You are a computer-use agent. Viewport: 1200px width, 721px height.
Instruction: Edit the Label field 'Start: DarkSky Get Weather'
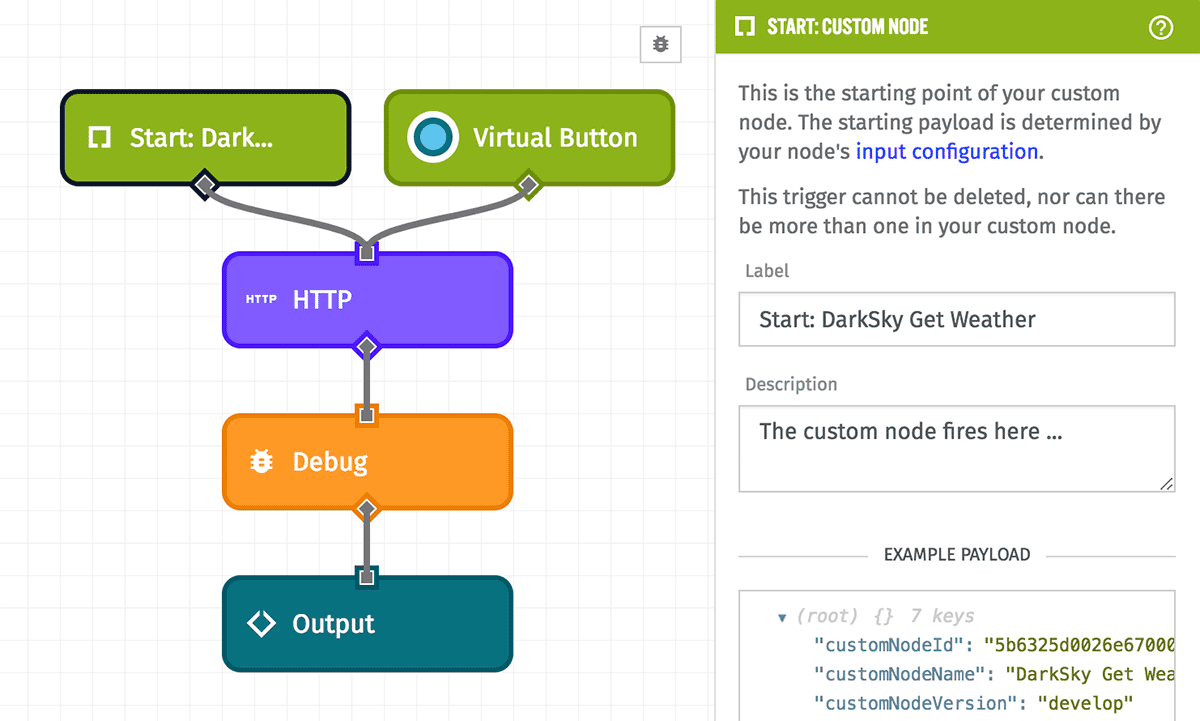point(956,320)
